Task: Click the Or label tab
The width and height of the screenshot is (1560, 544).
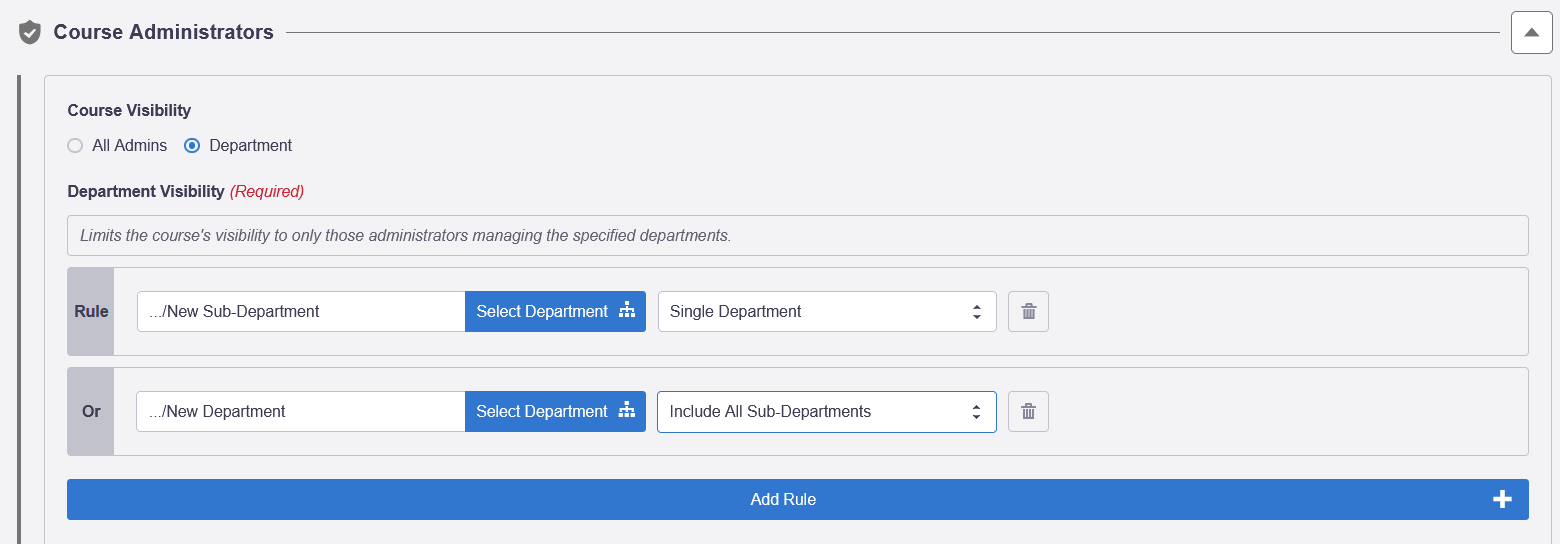Action: (x=91, y=412)
